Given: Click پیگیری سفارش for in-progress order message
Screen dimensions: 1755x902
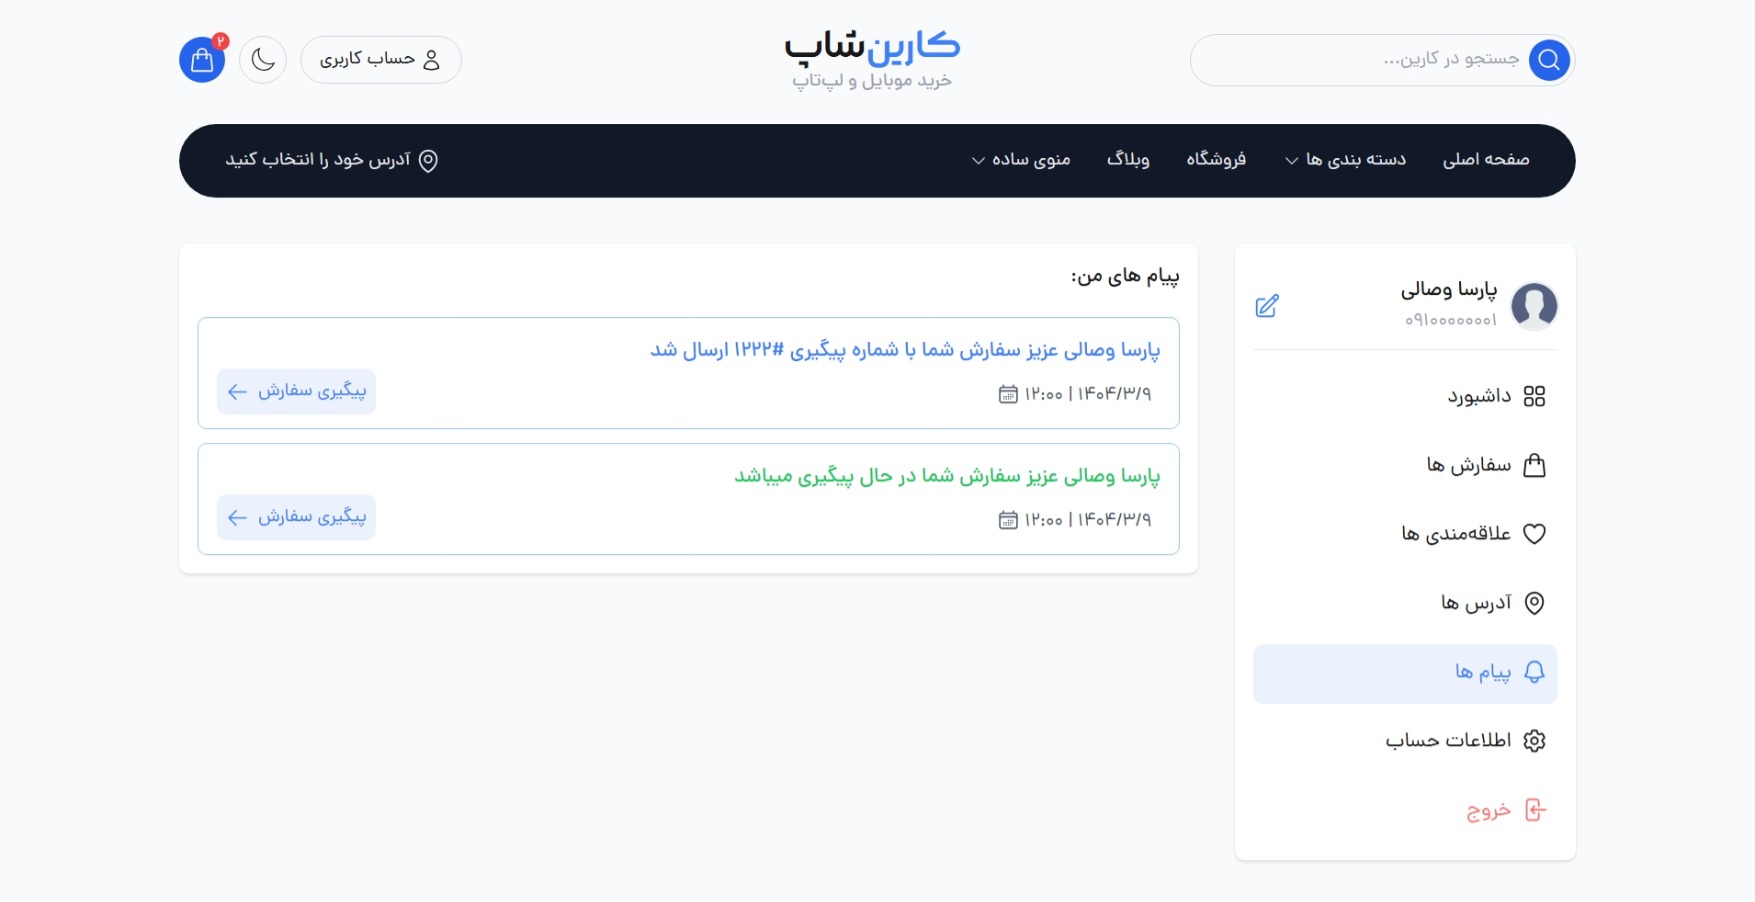Looking at the screenshot, I should pos(296,517).
